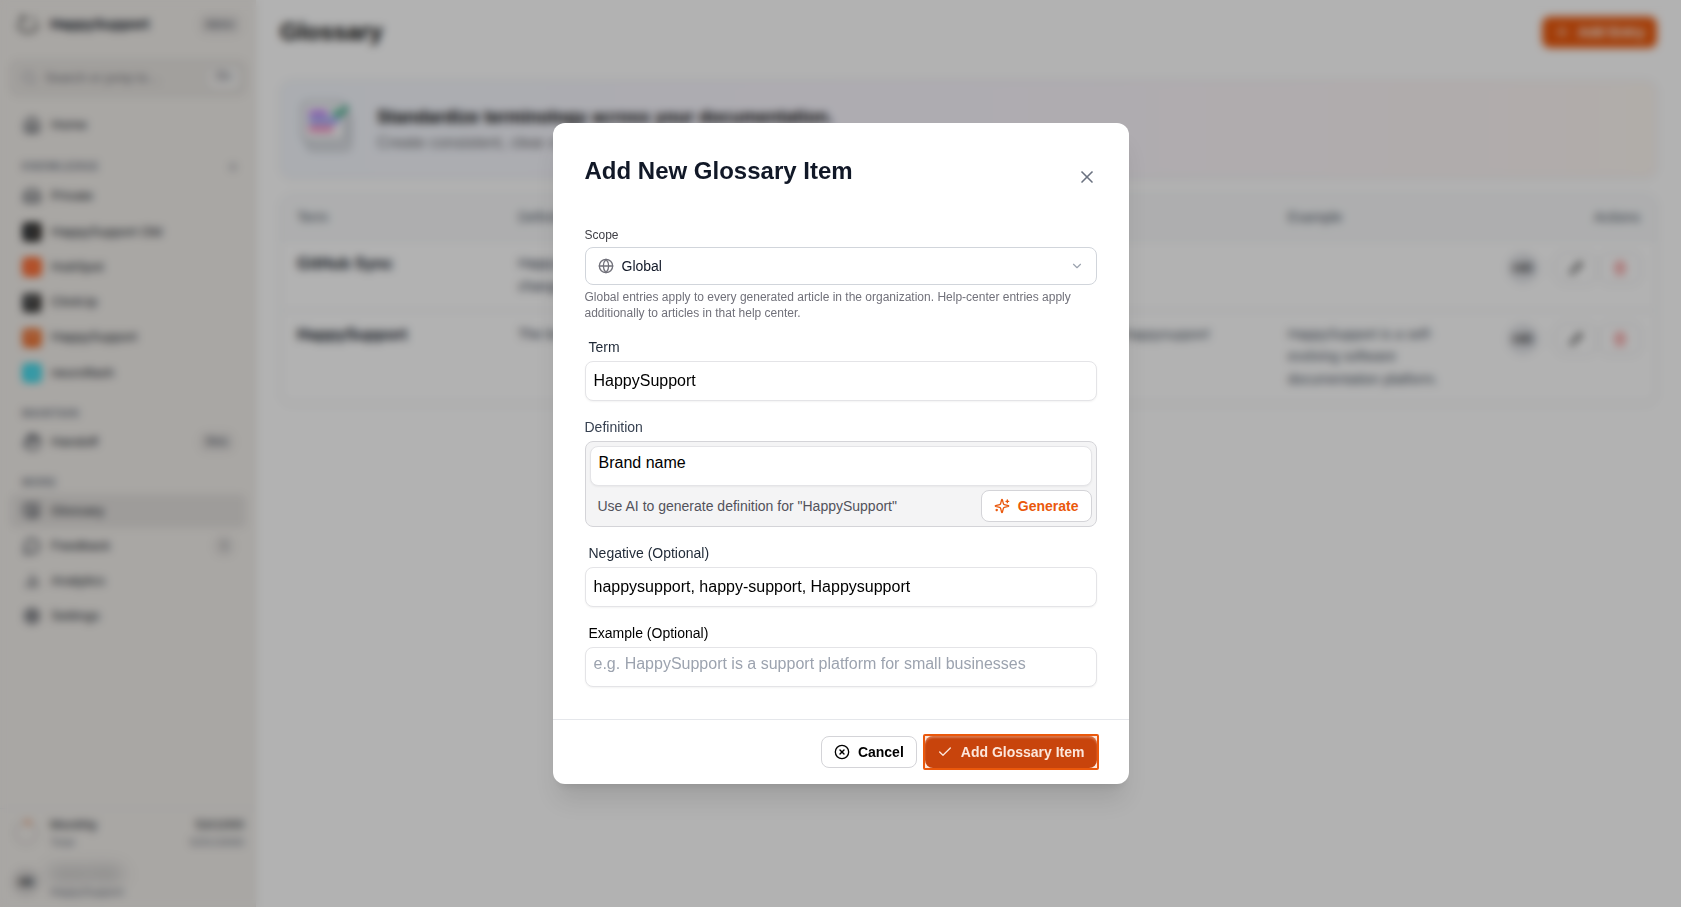Confirm with Add Glossary Item button
The height and width of the screenshot is (907, 1681).
[1011, 752]
